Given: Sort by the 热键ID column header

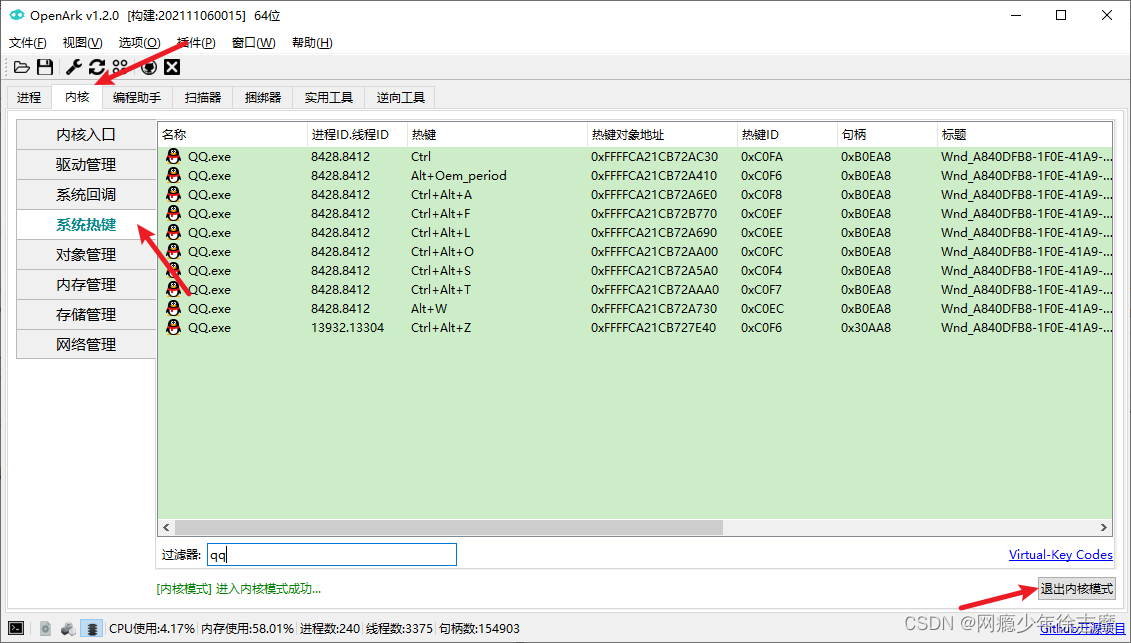Looking at the screenshot, I should click(787, 135).
